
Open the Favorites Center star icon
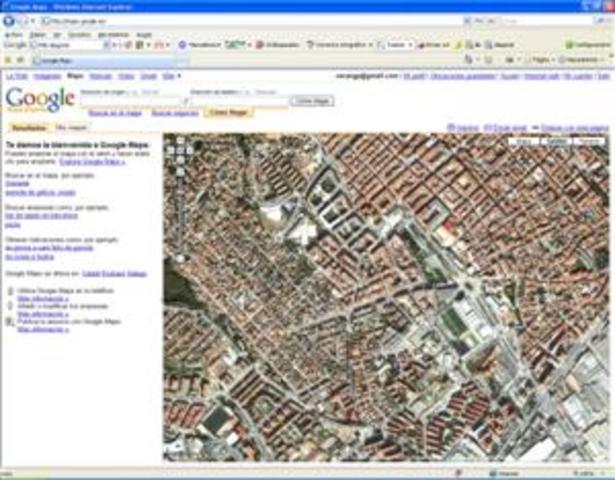[8, 60]
